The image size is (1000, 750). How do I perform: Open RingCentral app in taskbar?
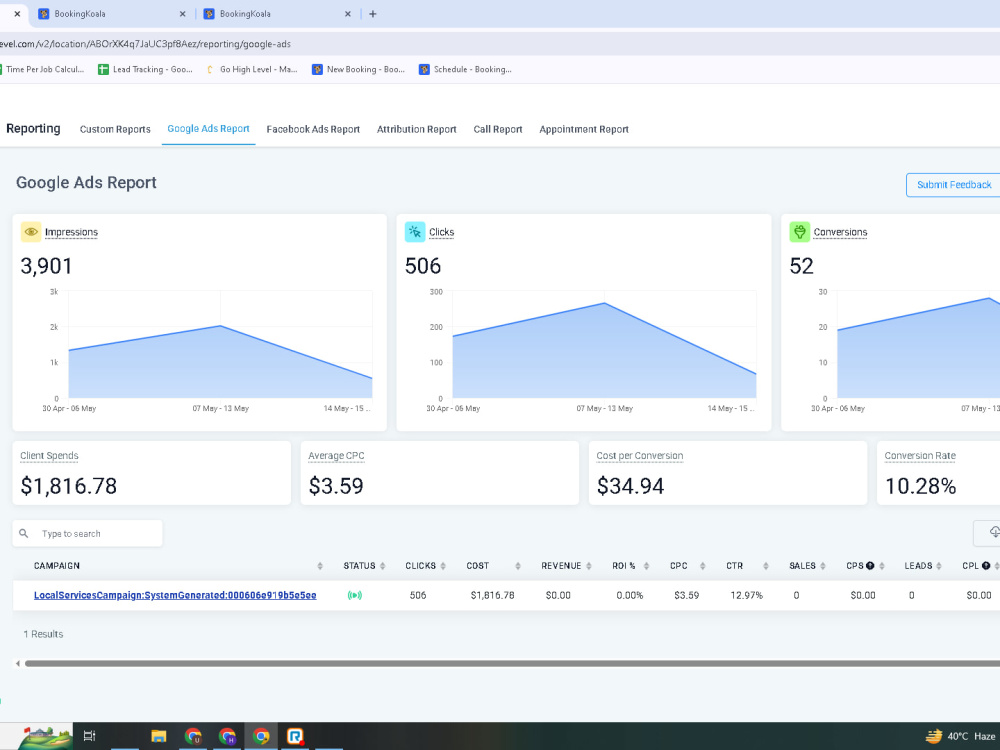click(295, 736)
